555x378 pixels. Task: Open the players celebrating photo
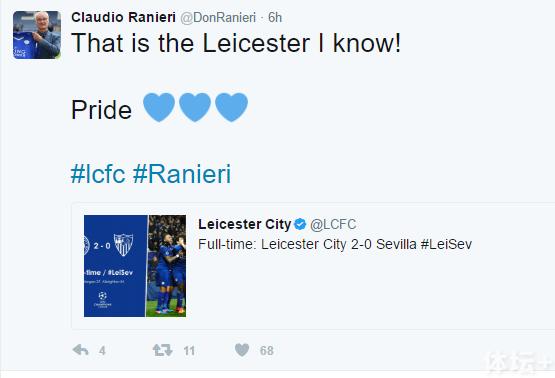(x=166, y=266)
